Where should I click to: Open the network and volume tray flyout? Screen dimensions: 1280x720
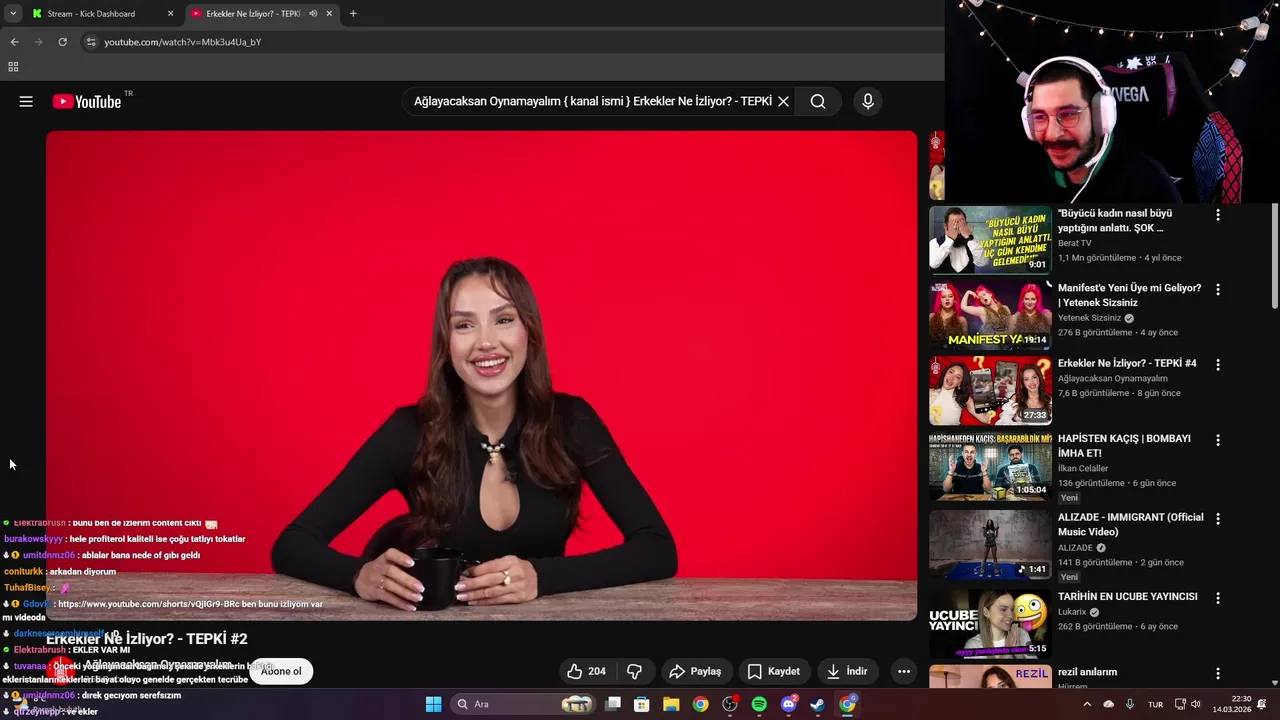click(1187, 704)
